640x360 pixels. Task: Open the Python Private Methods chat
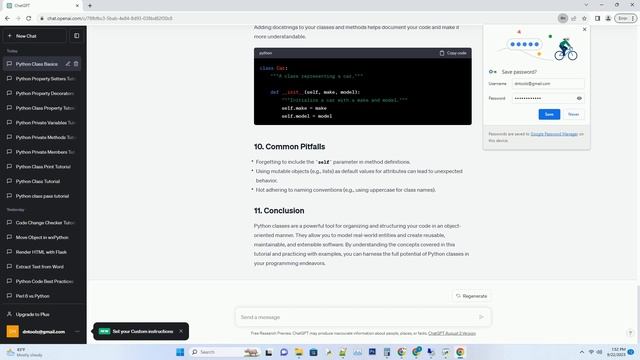43,138
